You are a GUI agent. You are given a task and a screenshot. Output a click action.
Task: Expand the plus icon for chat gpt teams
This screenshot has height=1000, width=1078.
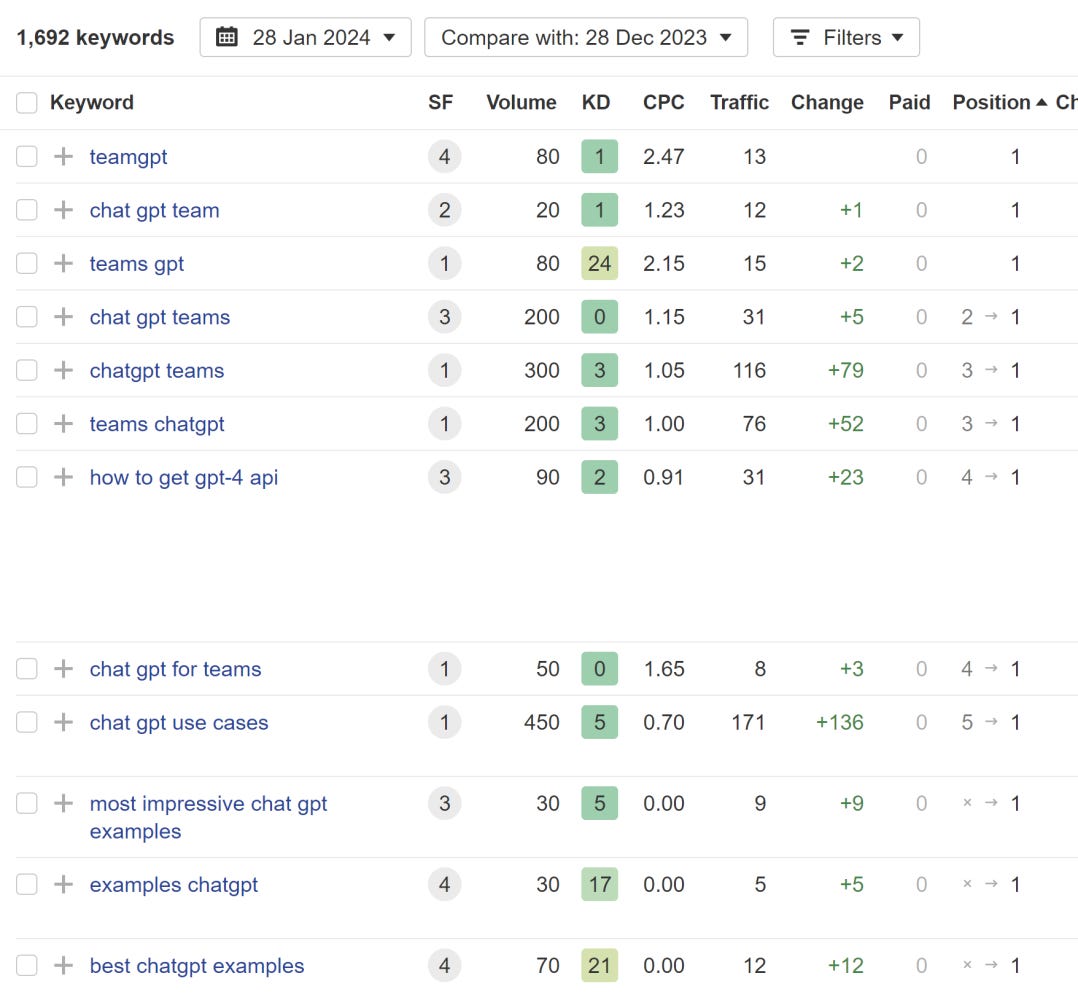coord(63,317)
